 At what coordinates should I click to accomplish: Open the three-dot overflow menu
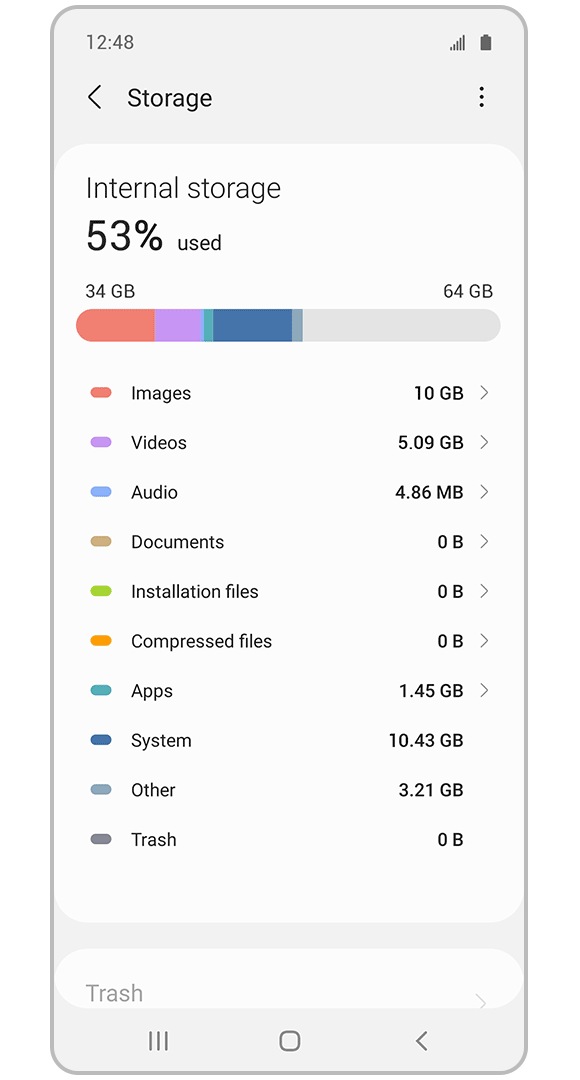pyautogui.click(x=481, y=96)
